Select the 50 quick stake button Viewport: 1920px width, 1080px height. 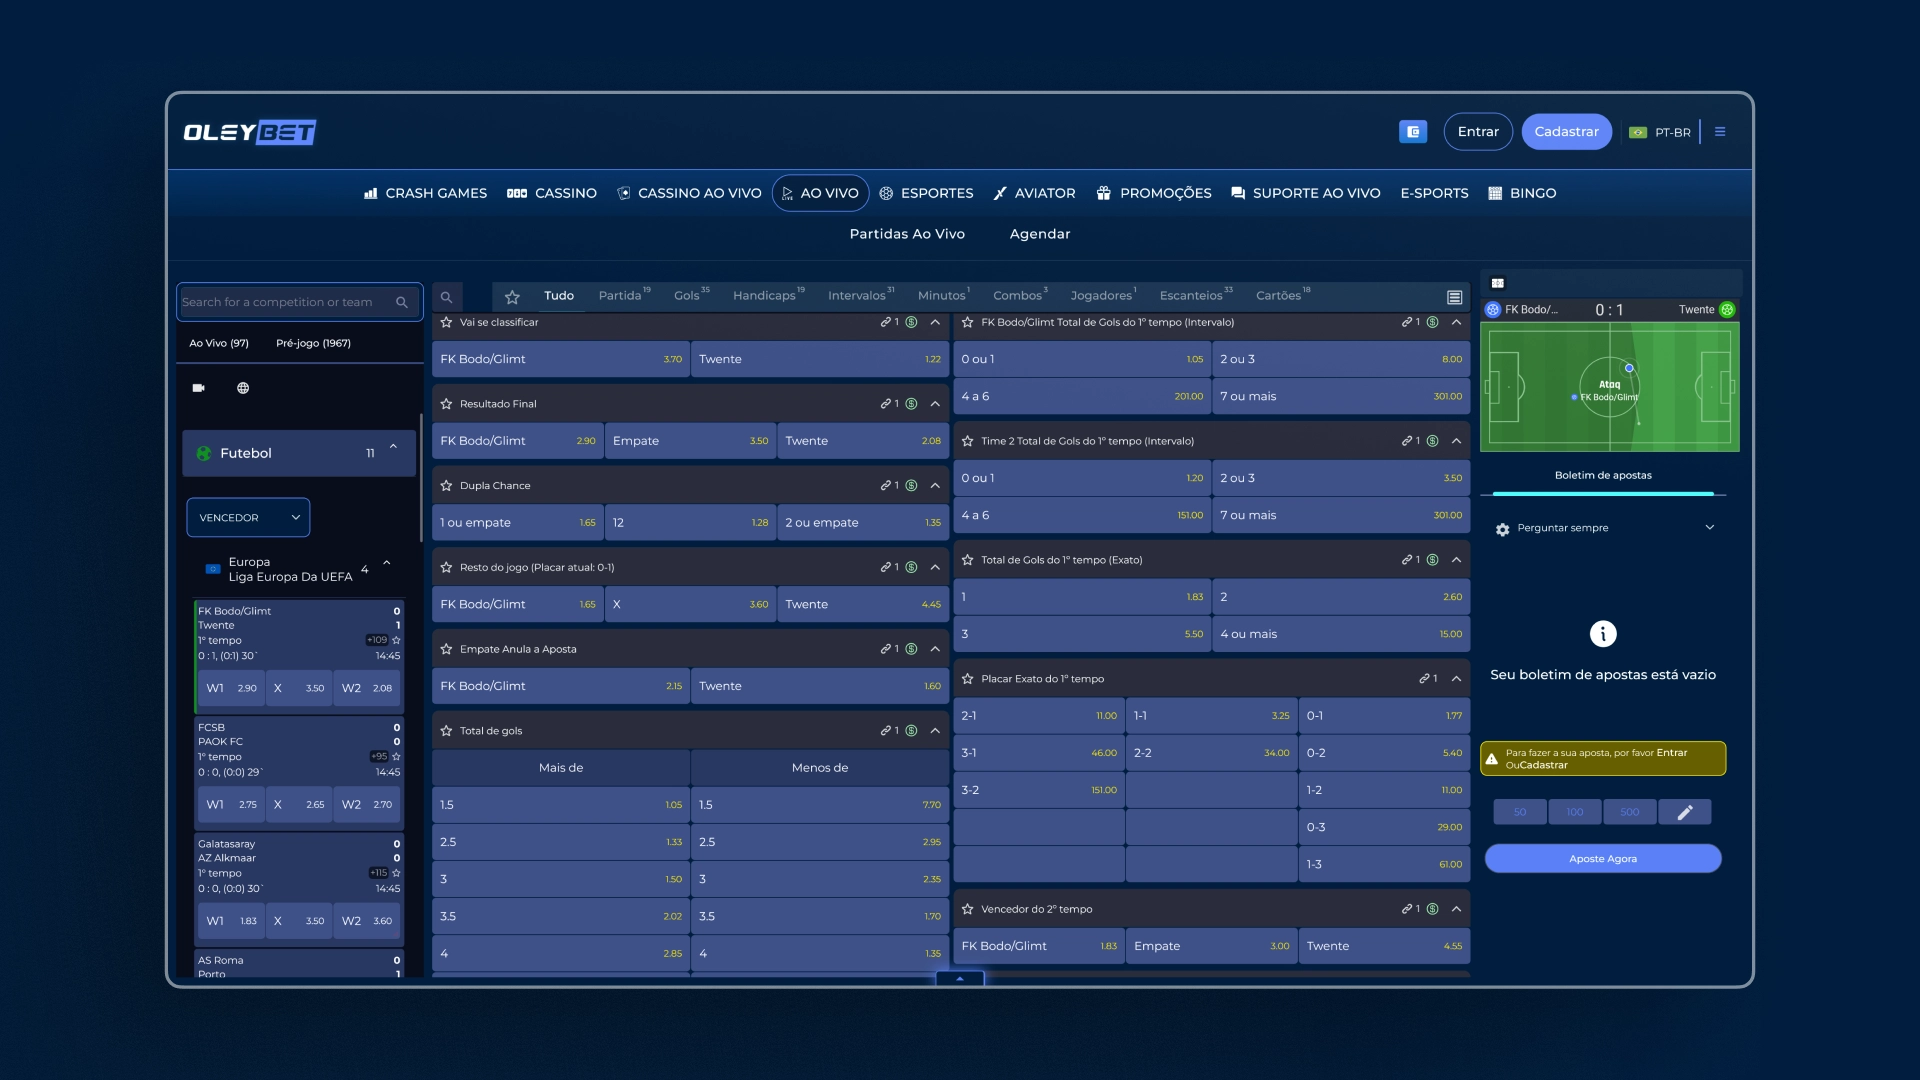(1520, 812)
